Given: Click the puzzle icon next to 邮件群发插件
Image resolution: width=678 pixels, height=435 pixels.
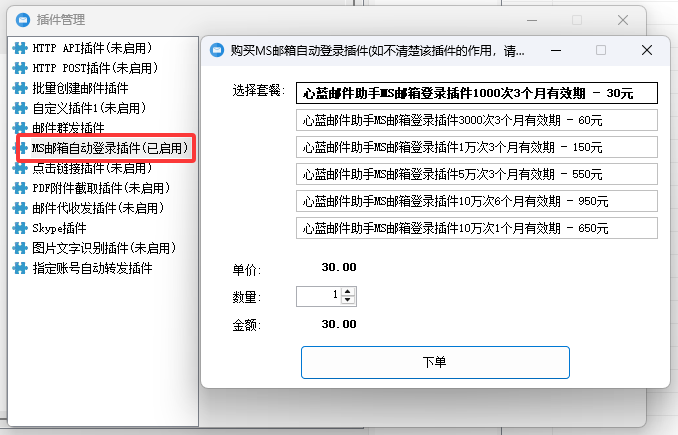Looking at the screenshot, I should coord(19,128).
